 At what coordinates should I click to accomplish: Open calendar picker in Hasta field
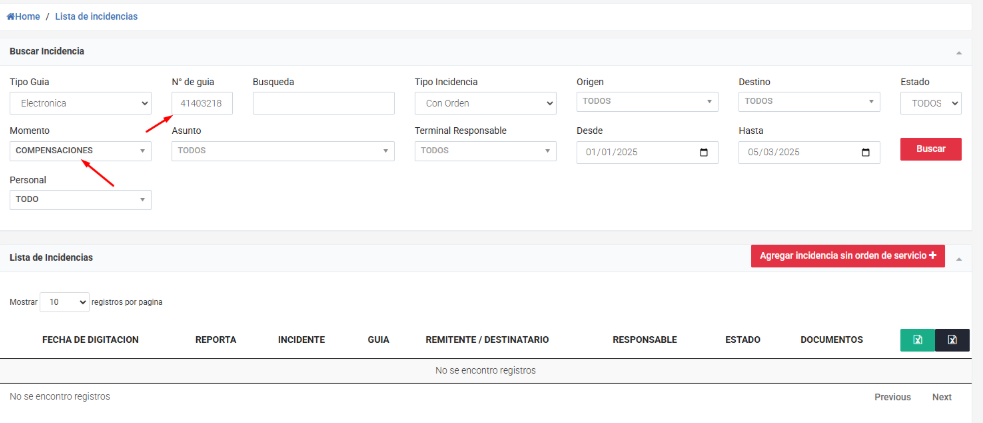pyautogui.click(x=866, y=152)
